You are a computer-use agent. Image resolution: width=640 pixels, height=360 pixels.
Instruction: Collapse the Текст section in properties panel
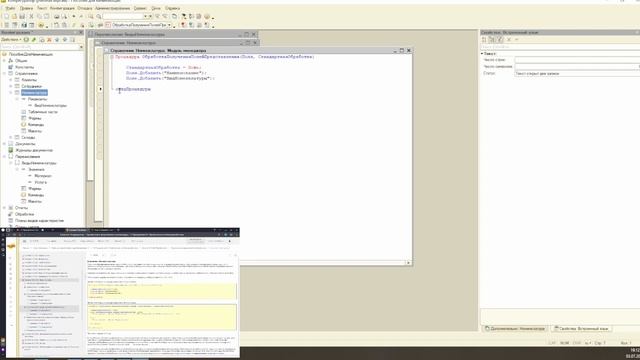pyautogui.click(x=482, y=53)
